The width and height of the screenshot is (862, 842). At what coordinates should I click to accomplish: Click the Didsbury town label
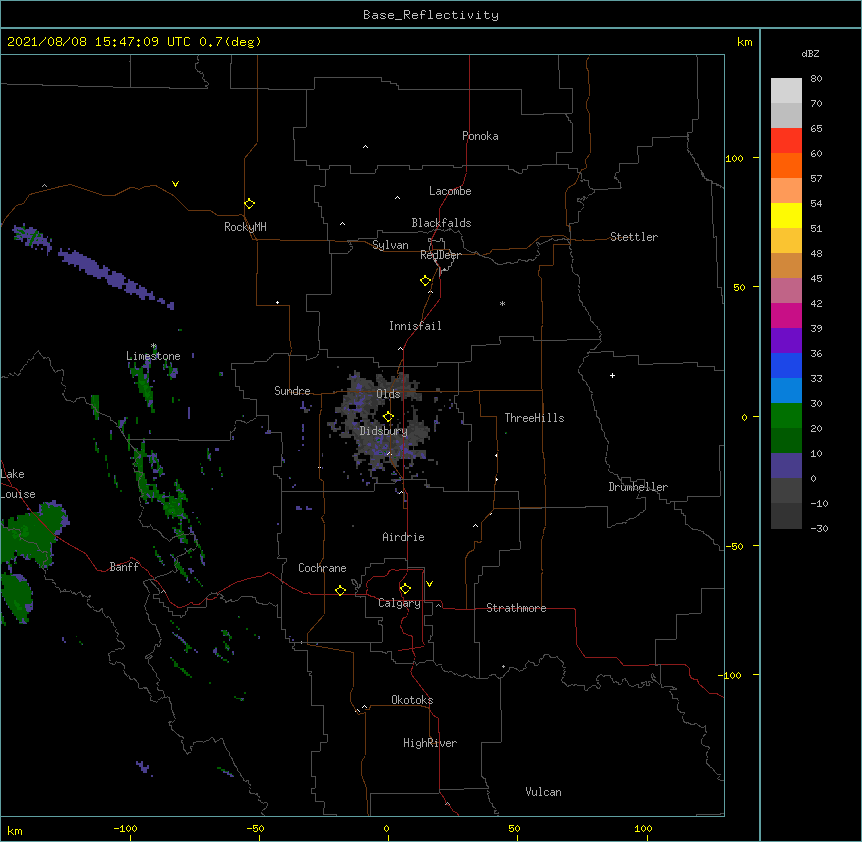[x=384, y=431]
